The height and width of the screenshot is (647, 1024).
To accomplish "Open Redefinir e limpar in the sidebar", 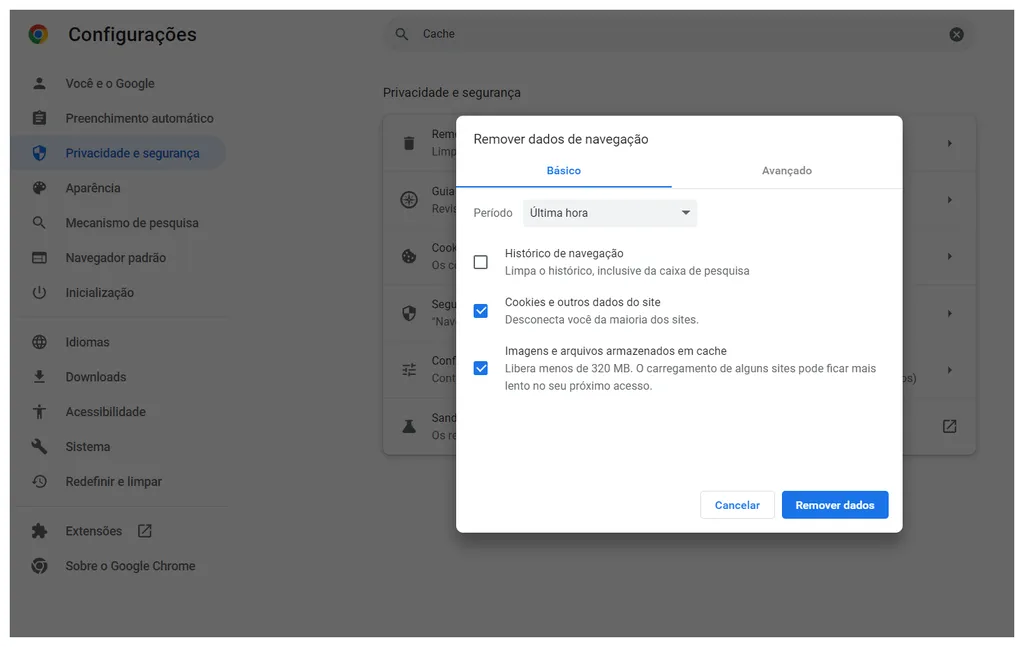I will click(x=113, y=482).
